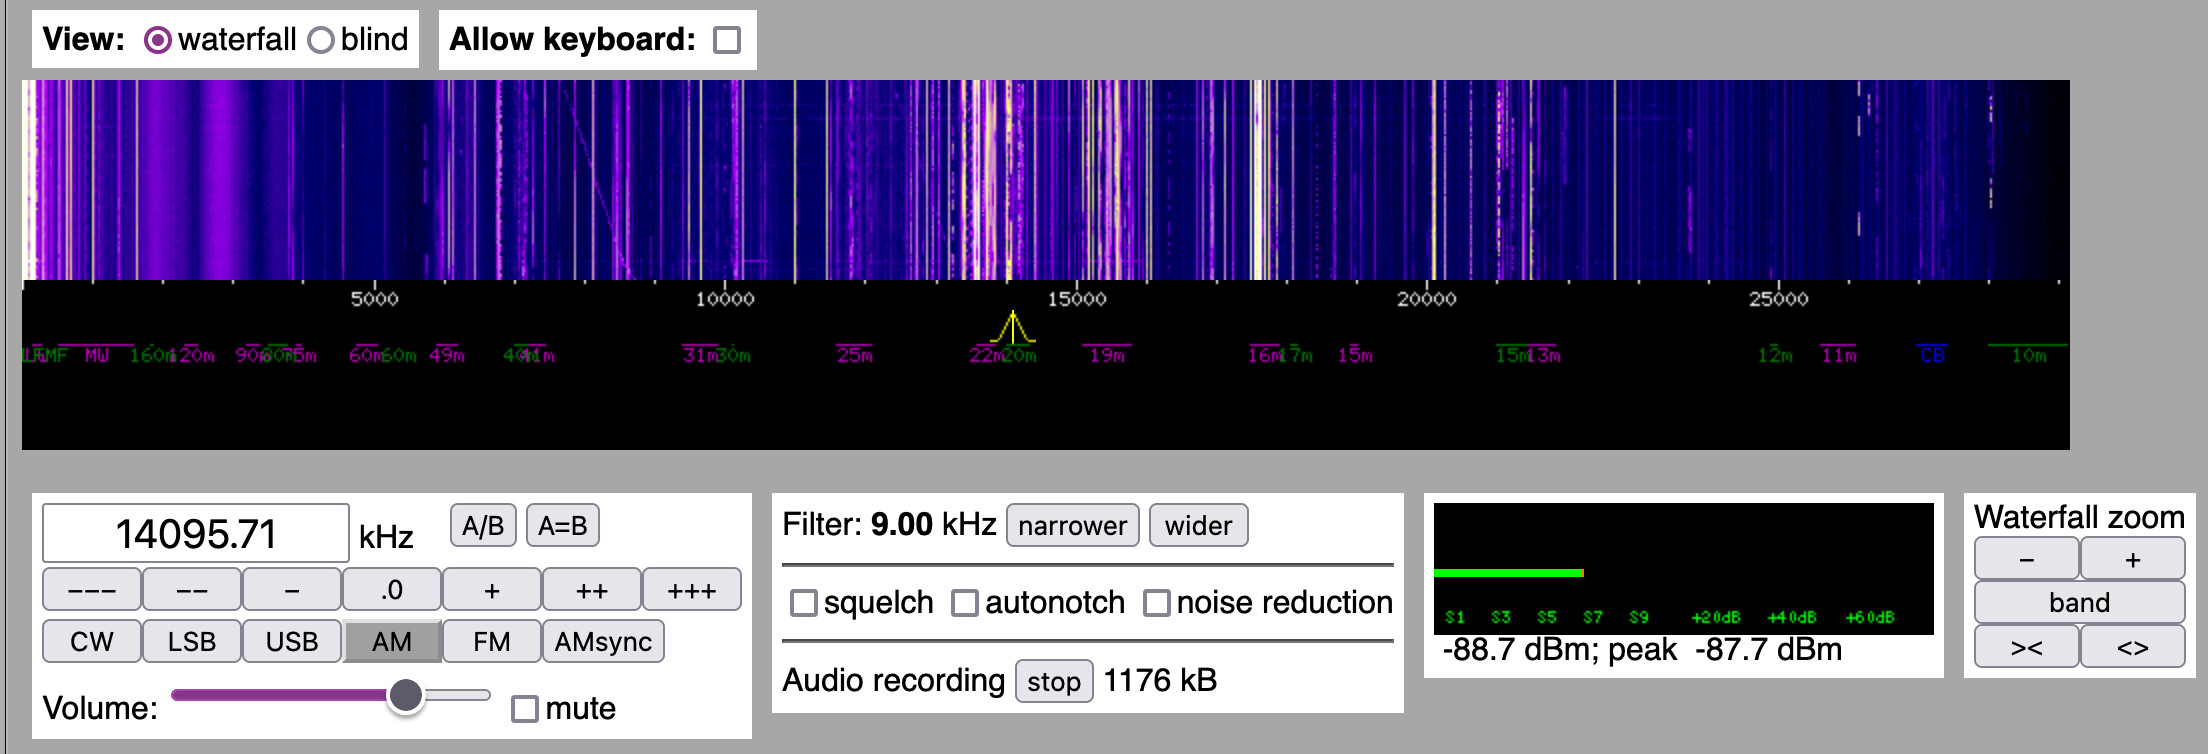Viewport: 2208px width, 754px height.
Task: Click the frequency input field
Action: tap(196, 533)
